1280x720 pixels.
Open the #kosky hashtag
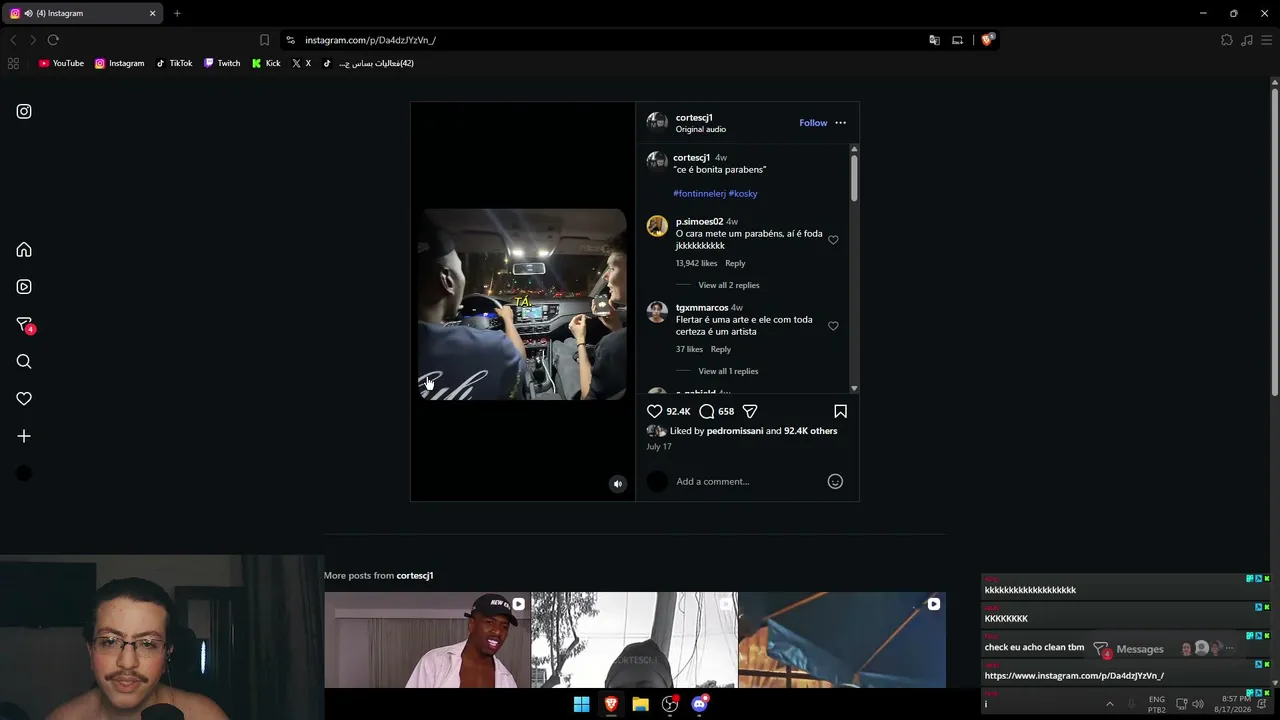[x=743, y=194]
